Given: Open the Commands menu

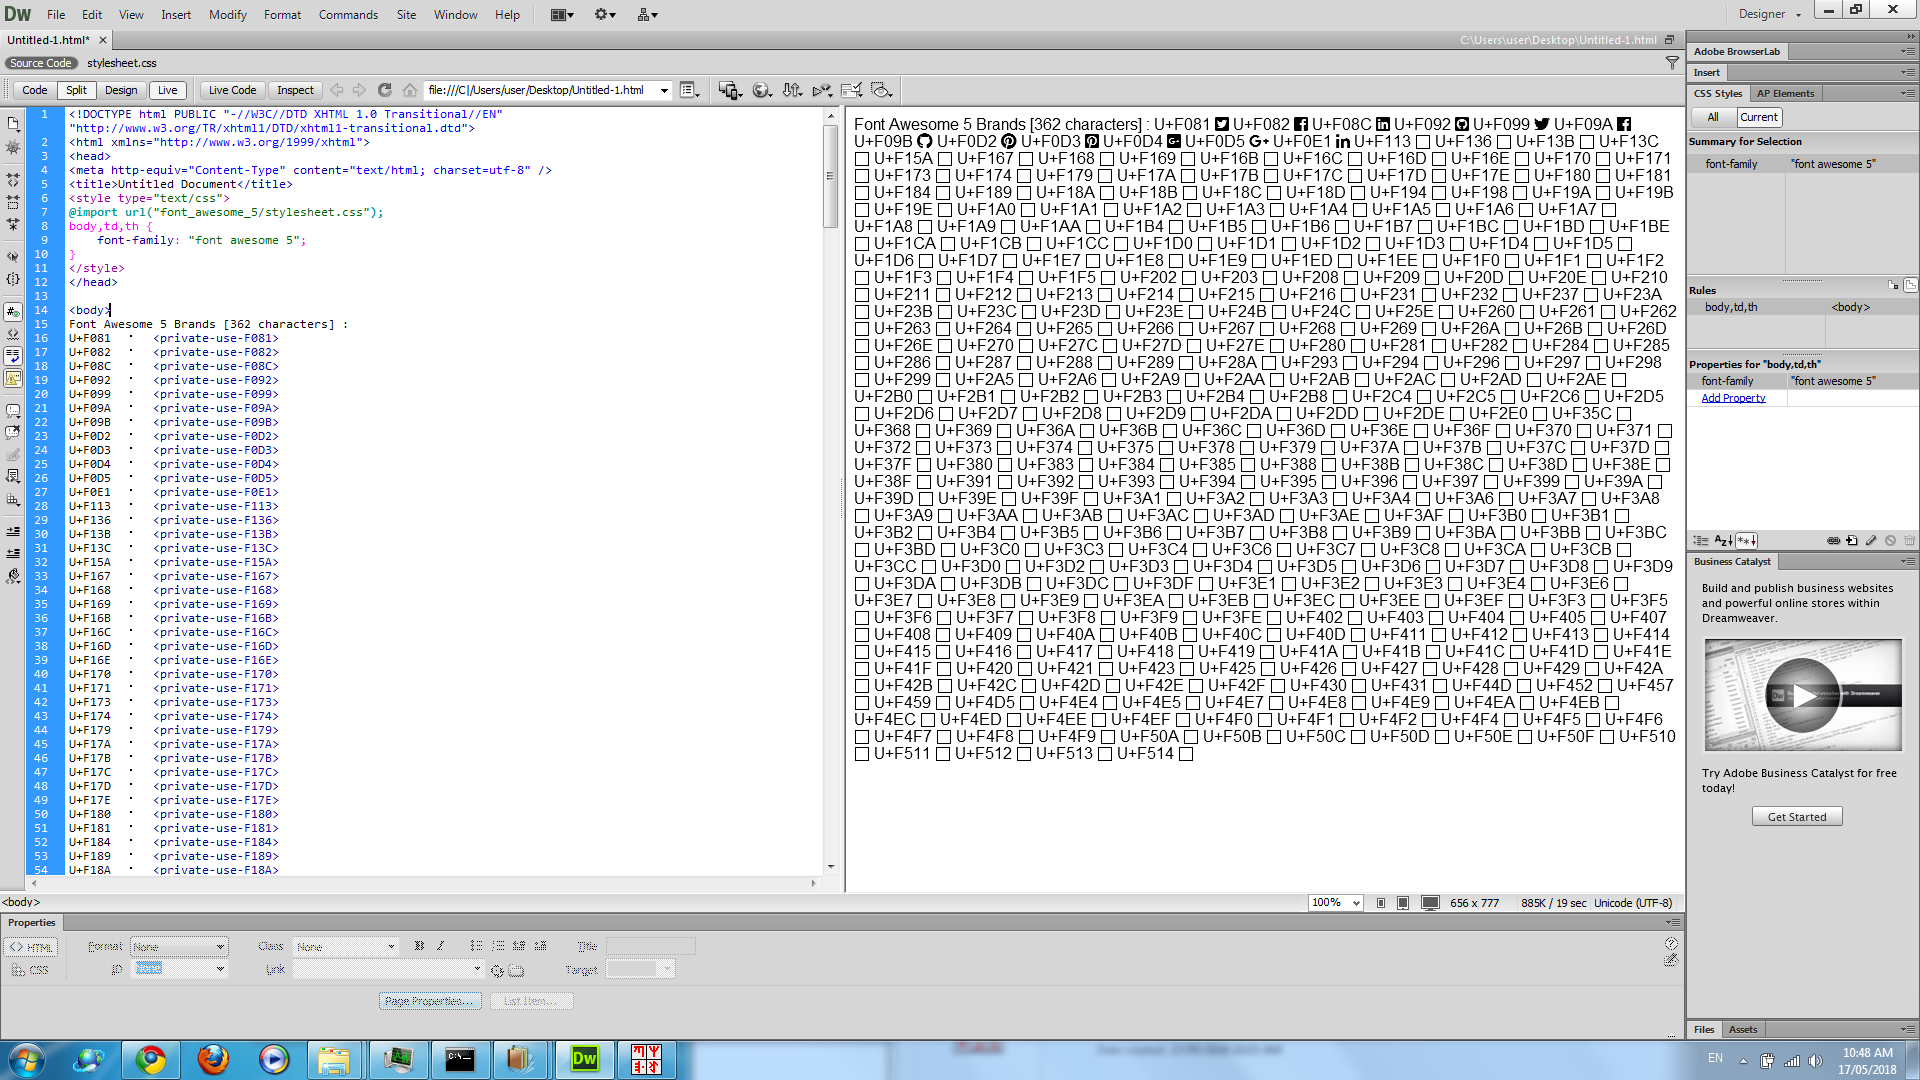Looking at the screenshot, I should (x=348, y=14).
